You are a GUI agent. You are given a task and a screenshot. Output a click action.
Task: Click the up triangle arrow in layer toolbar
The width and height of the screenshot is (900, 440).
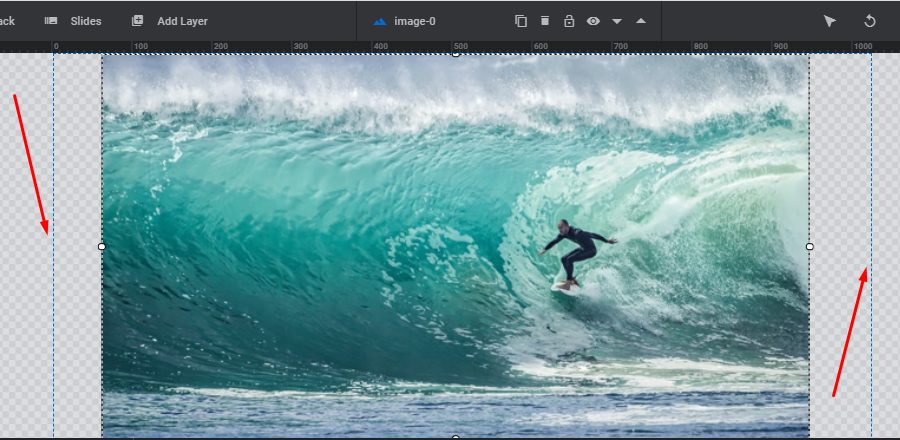tap(641, 21)
